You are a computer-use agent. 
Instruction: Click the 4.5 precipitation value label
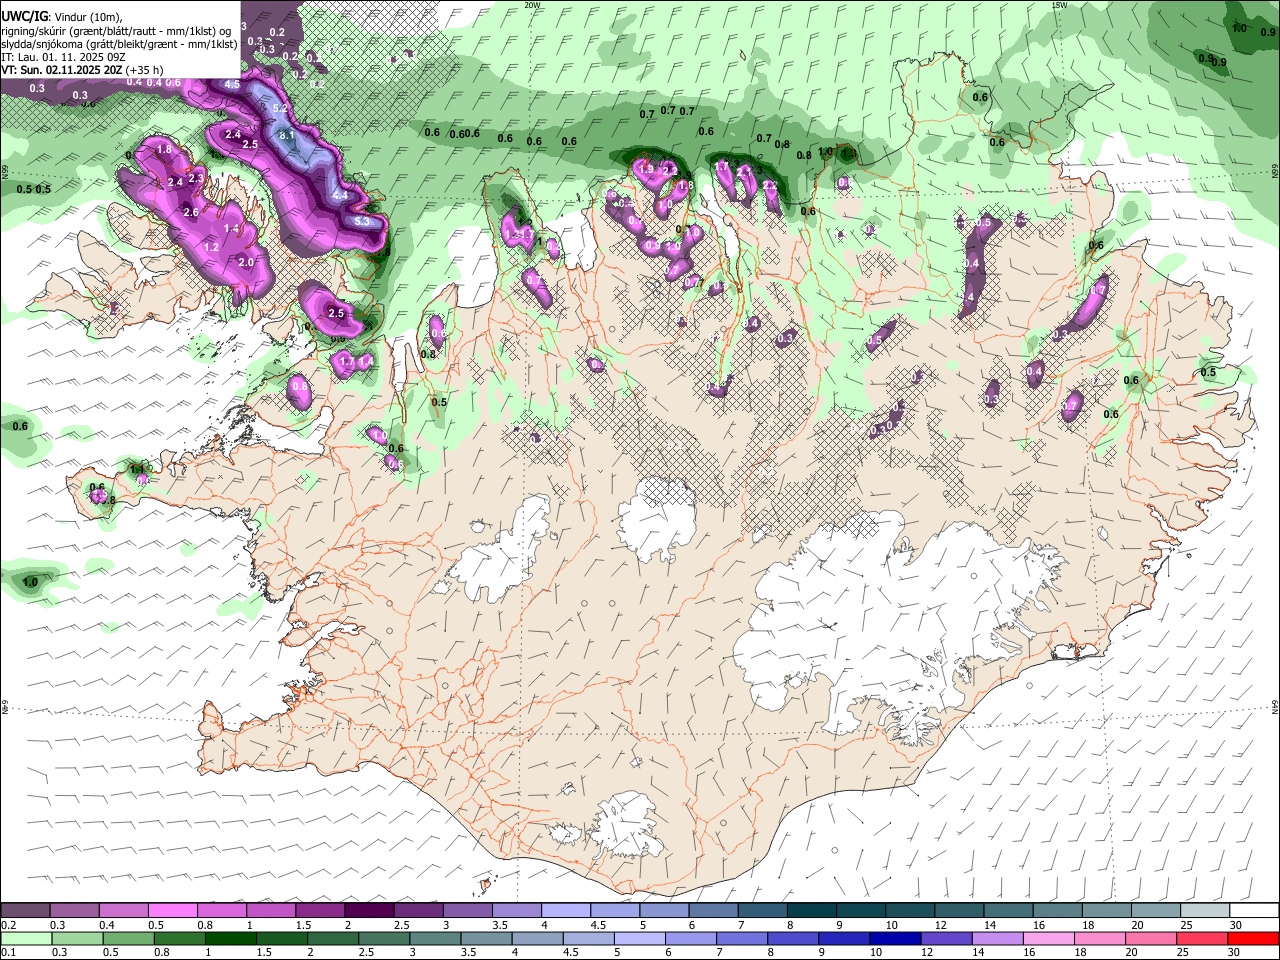[232, 84]
